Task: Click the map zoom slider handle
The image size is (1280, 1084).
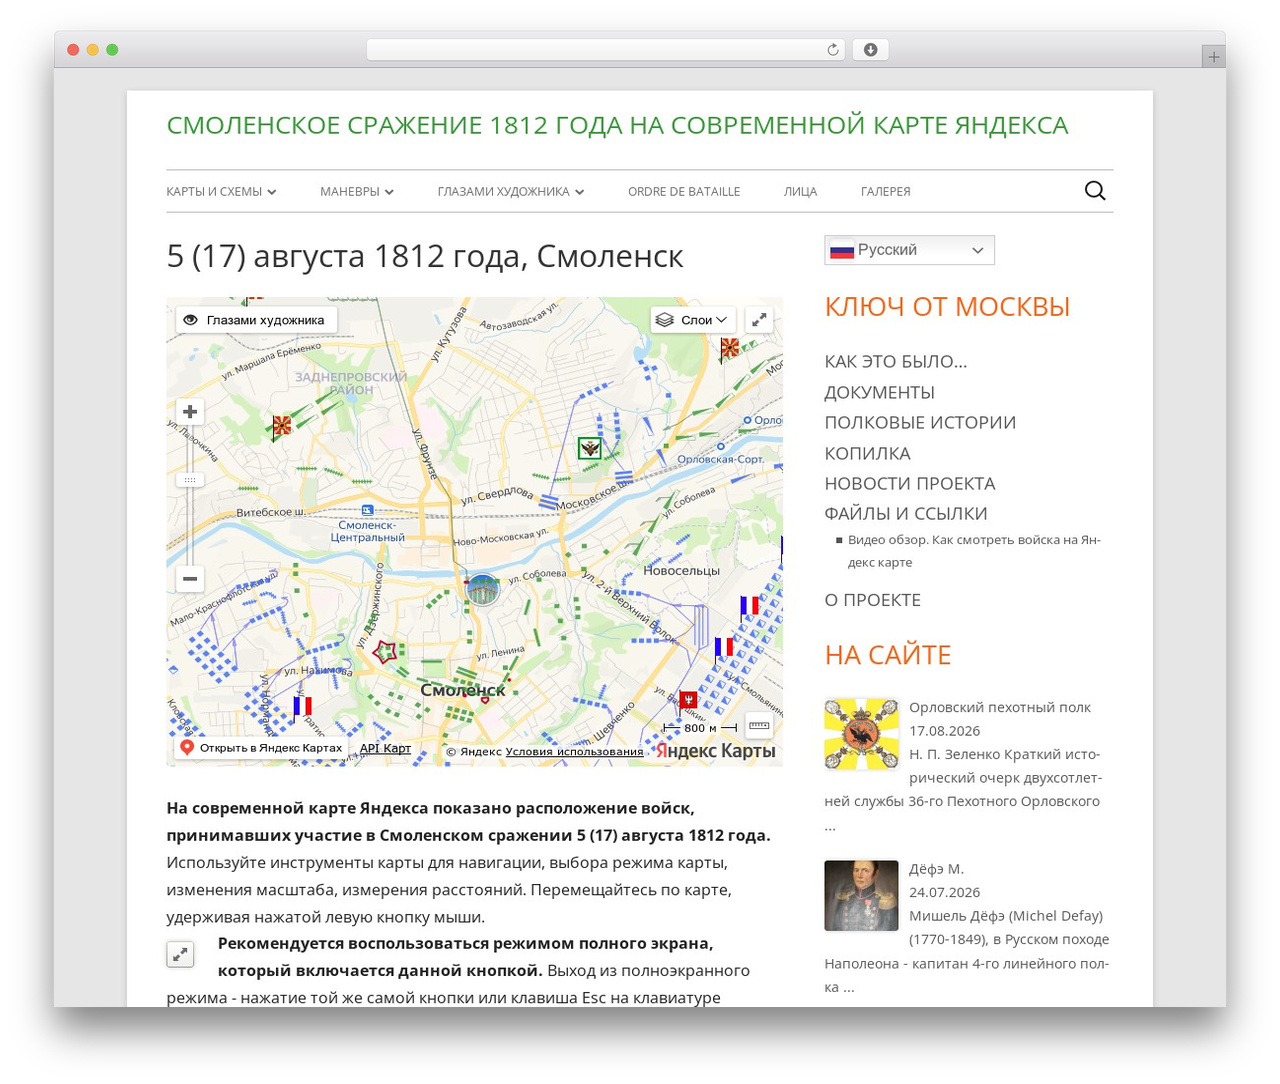Action: pos(190,480)
